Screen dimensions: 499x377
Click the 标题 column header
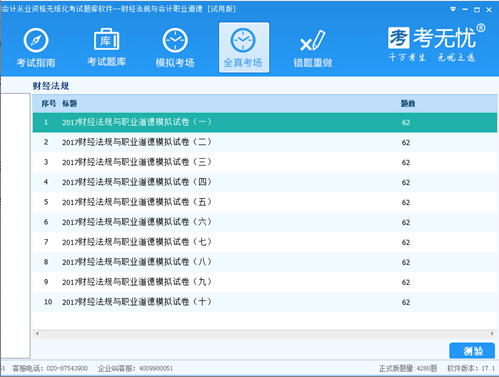[x=70, y=104]
